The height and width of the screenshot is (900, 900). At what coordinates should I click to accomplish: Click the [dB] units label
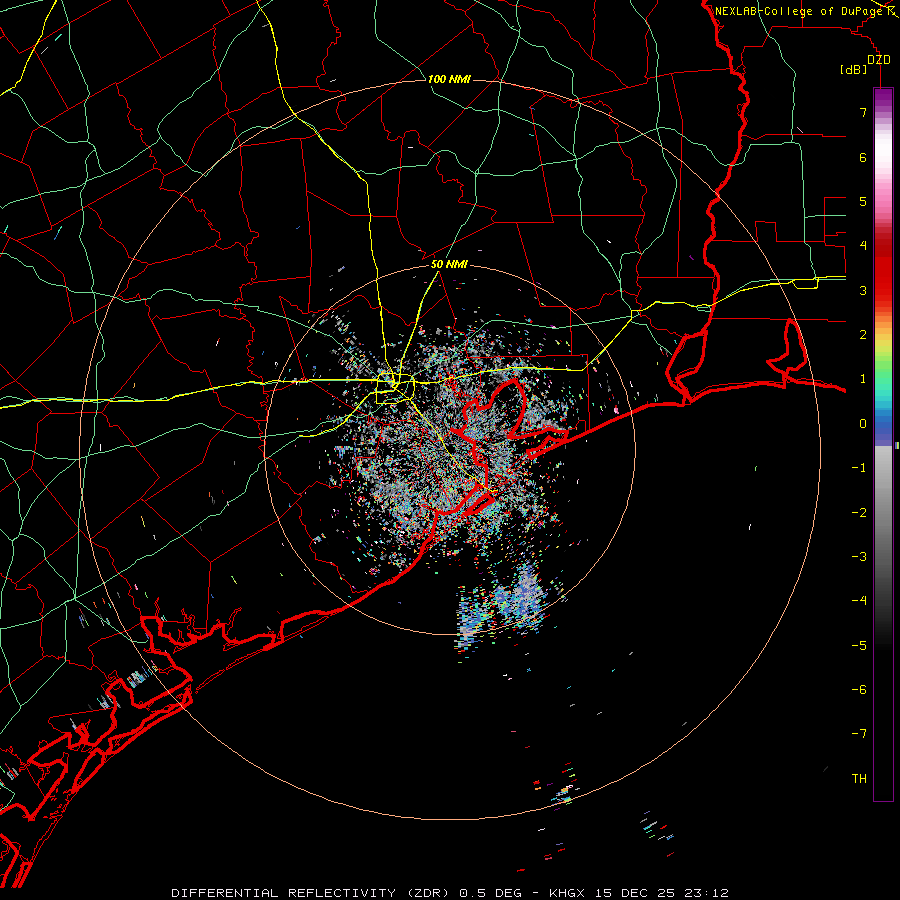point(854,70)
